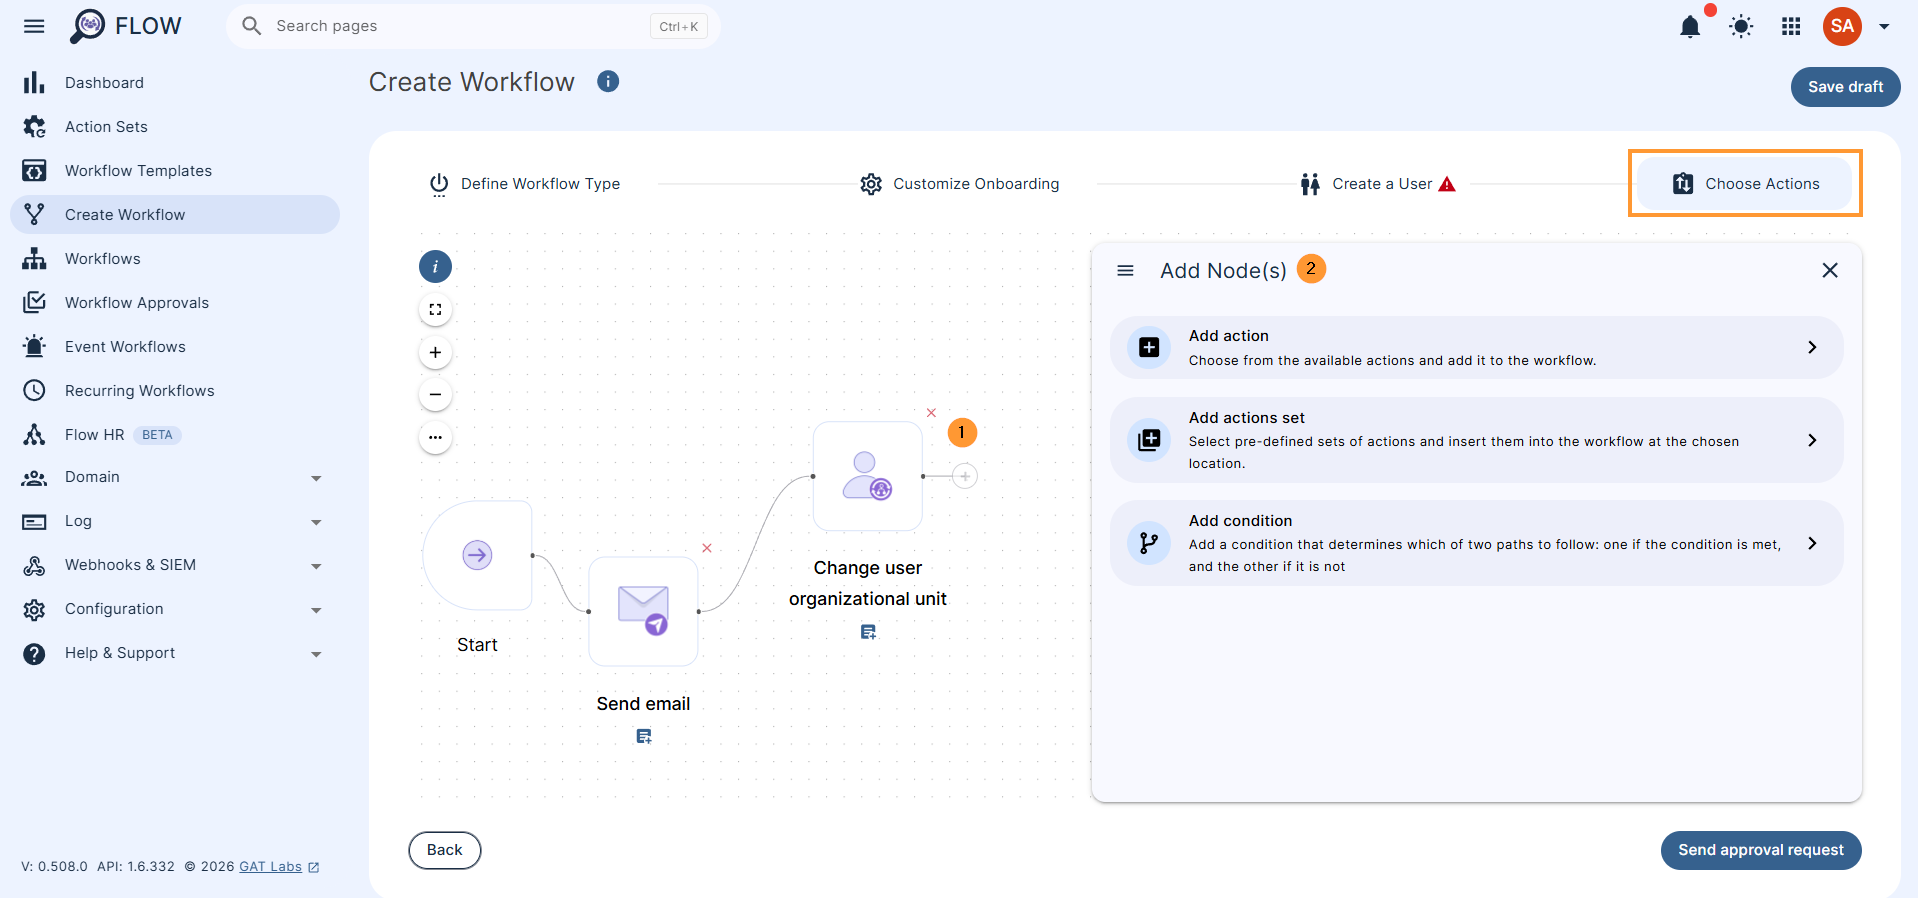1918x898 pixels.
Task: Open Create Workflow in the sidebar
Action: click(175, 215)
